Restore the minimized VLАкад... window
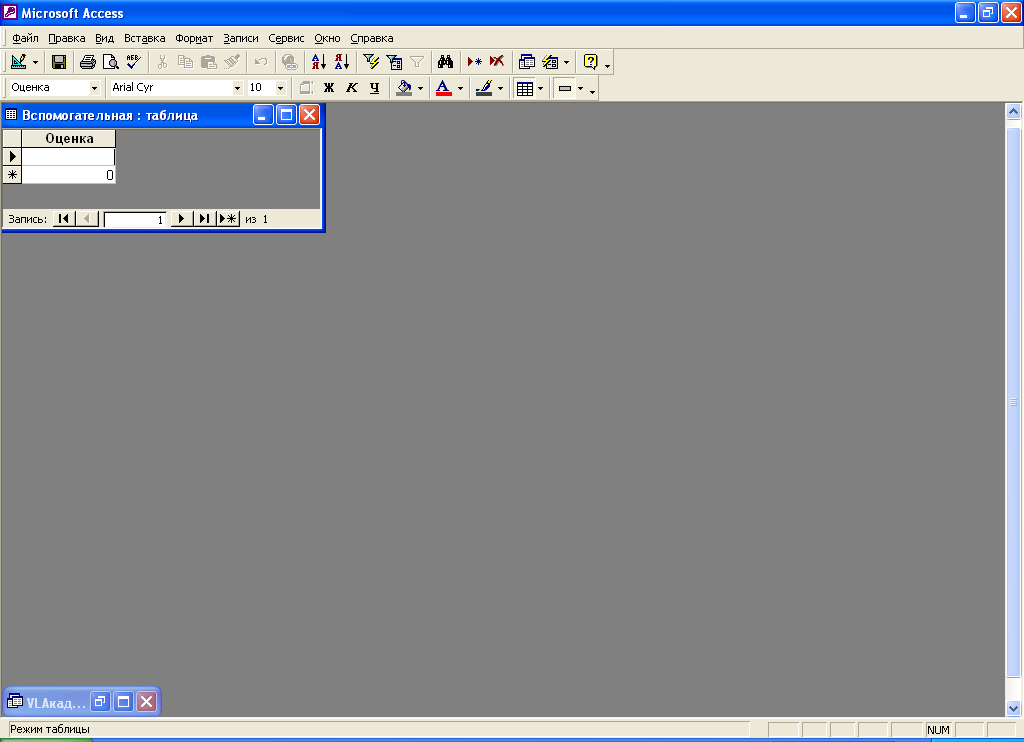Screen dimensions: 1024x742 coord(100,702)
